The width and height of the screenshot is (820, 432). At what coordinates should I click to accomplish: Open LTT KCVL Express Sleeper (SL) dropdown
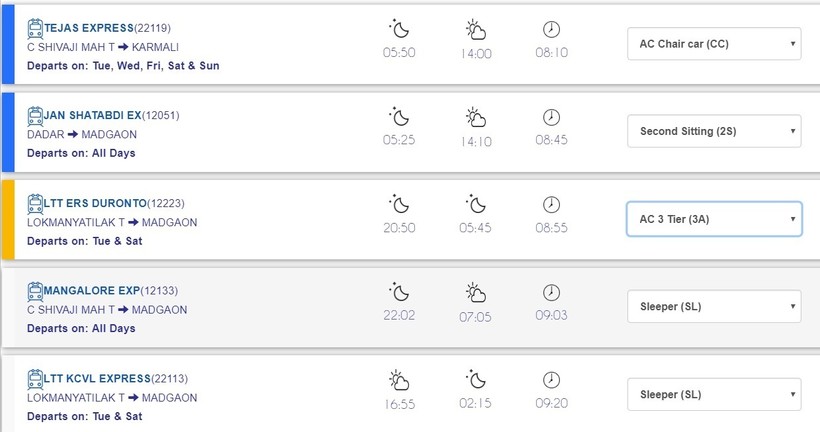tap(714, 394)
